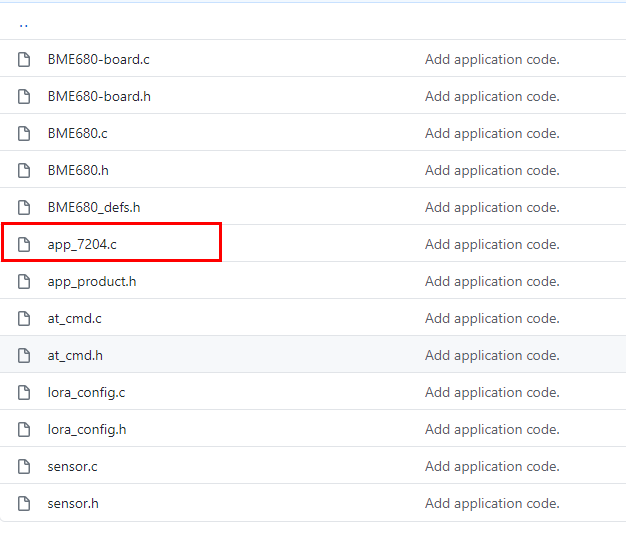
Task: Open the BME680.c source file
Action: click(x=77, y=134)
